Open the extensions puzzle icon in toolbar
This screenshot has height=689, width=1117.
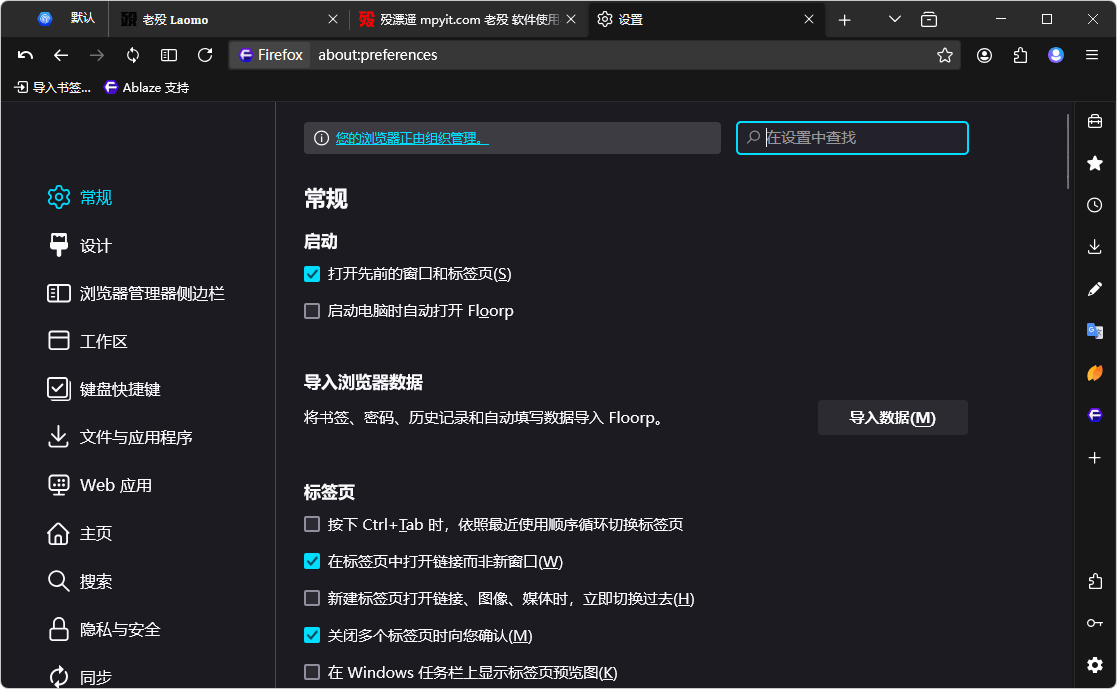tap(1020, 55)
